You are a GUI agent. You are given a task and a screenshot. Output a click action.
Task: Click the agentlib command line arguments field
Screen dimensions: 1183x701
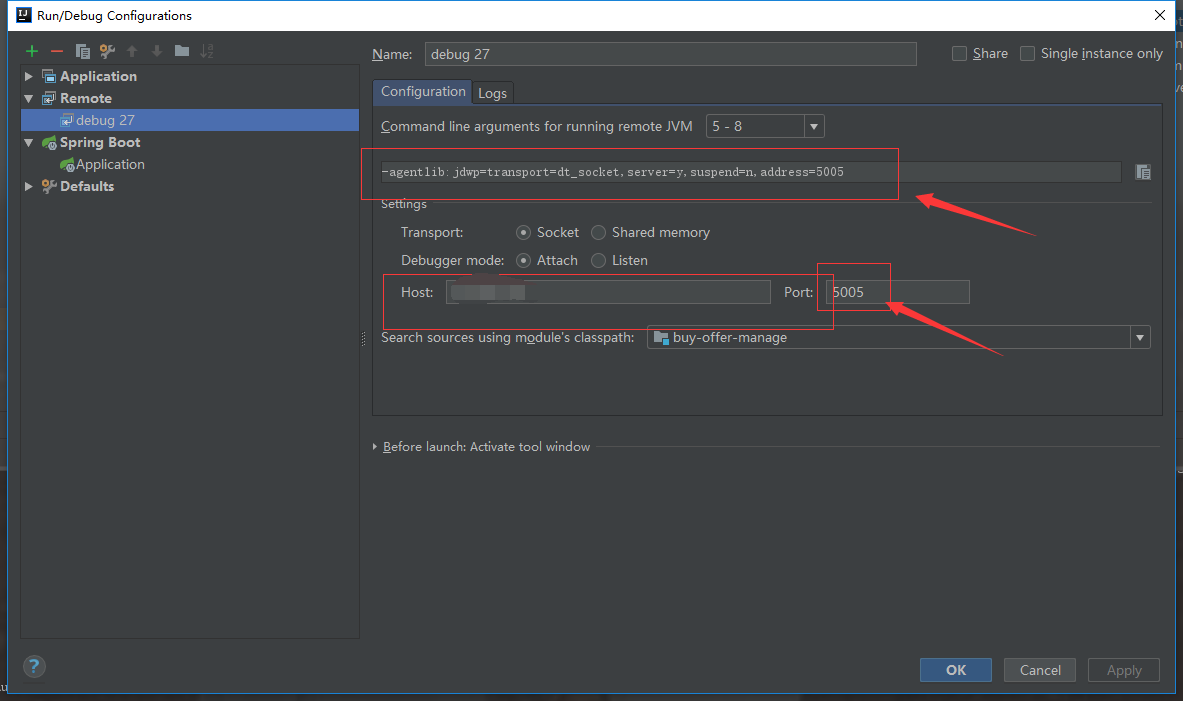pyautogui.click(x=750, y=172)
